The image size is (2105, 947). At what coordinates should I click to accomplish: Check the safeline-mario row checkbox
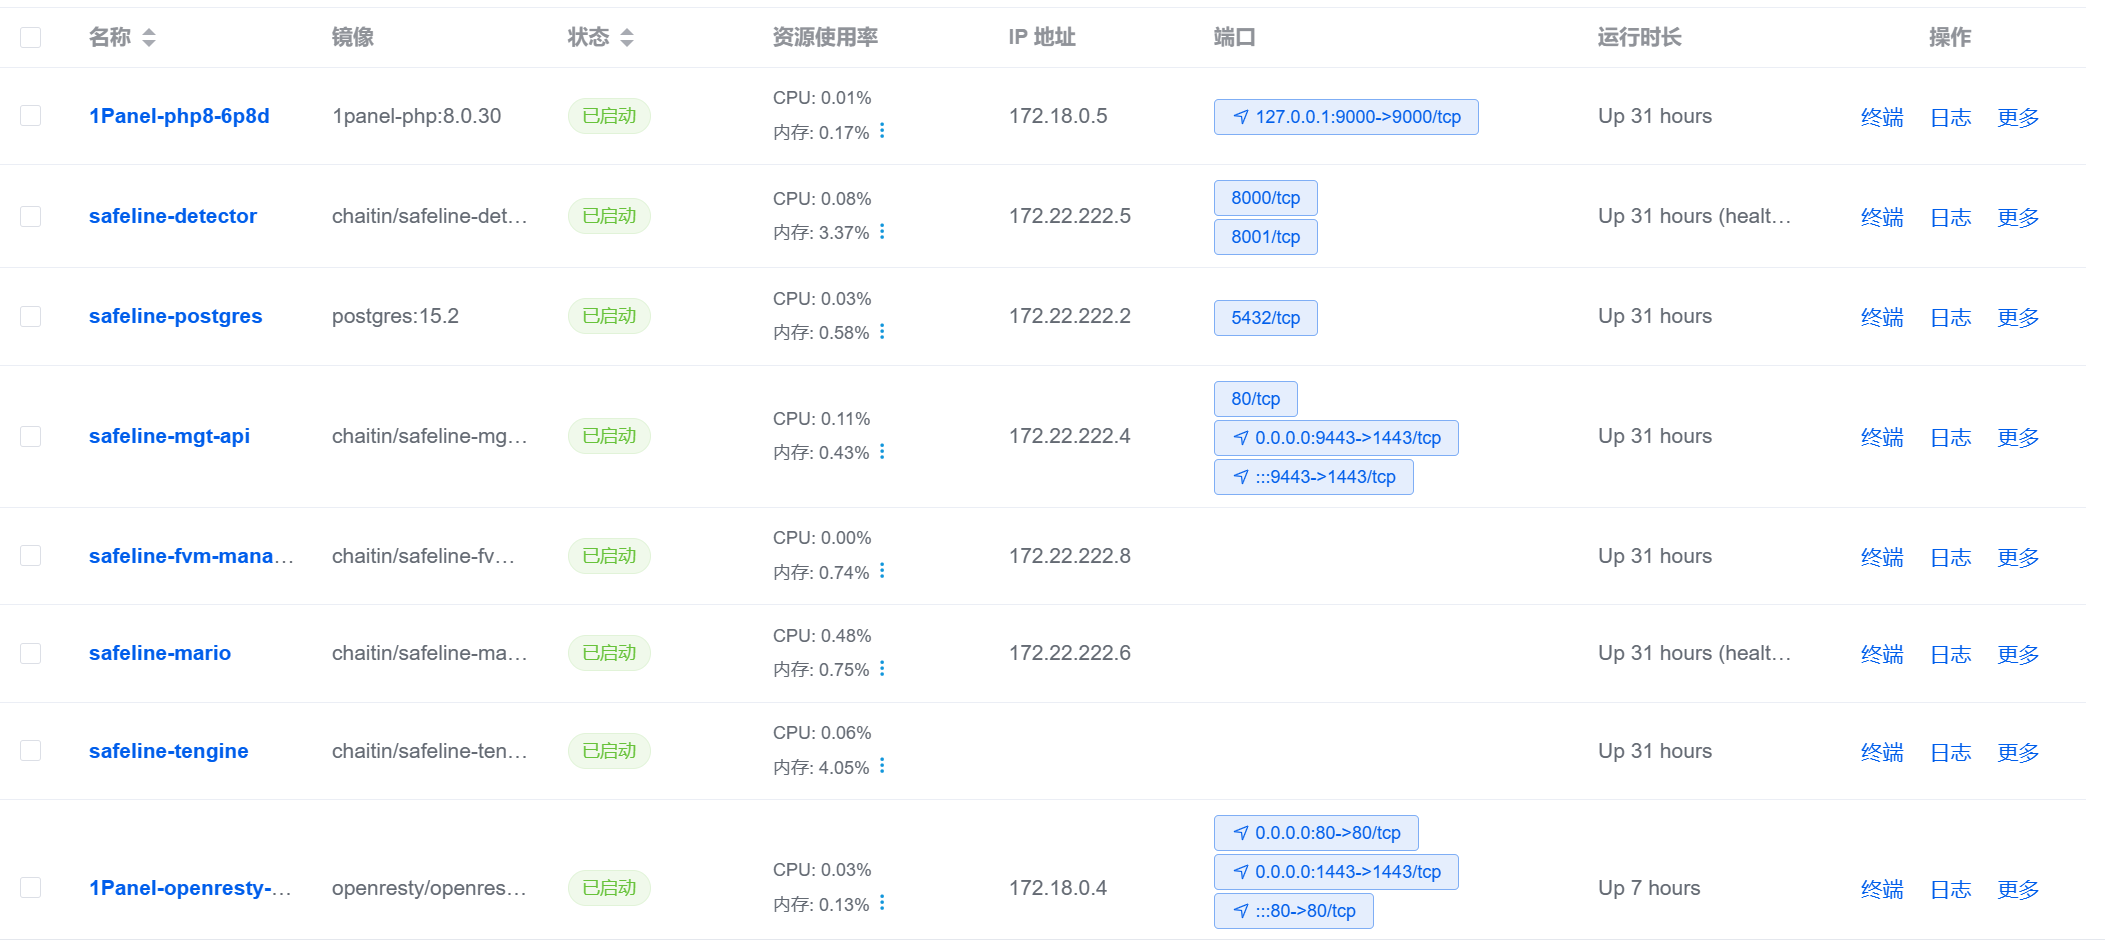[x=31, y=653]
